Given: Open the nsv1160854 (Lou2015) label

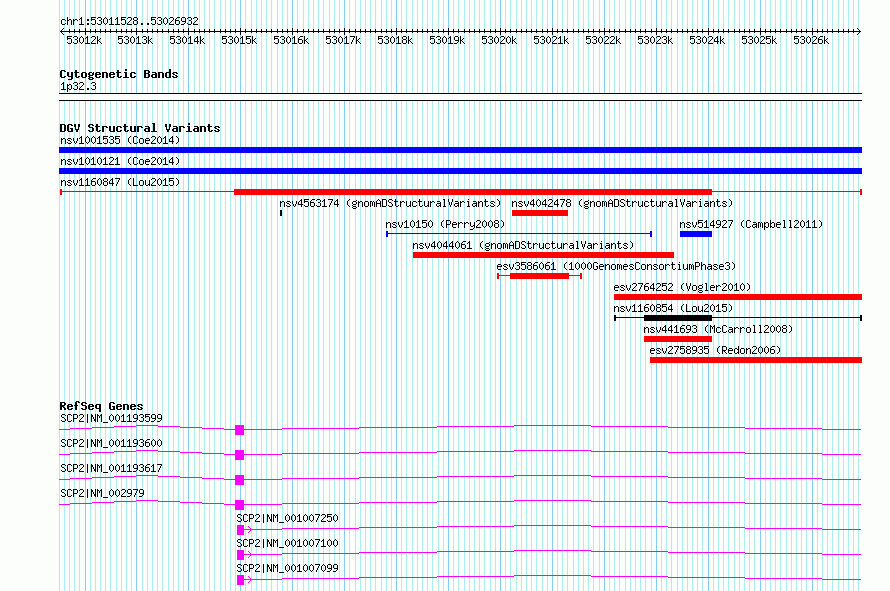Looking at the screenshot, I should point(673,308).
